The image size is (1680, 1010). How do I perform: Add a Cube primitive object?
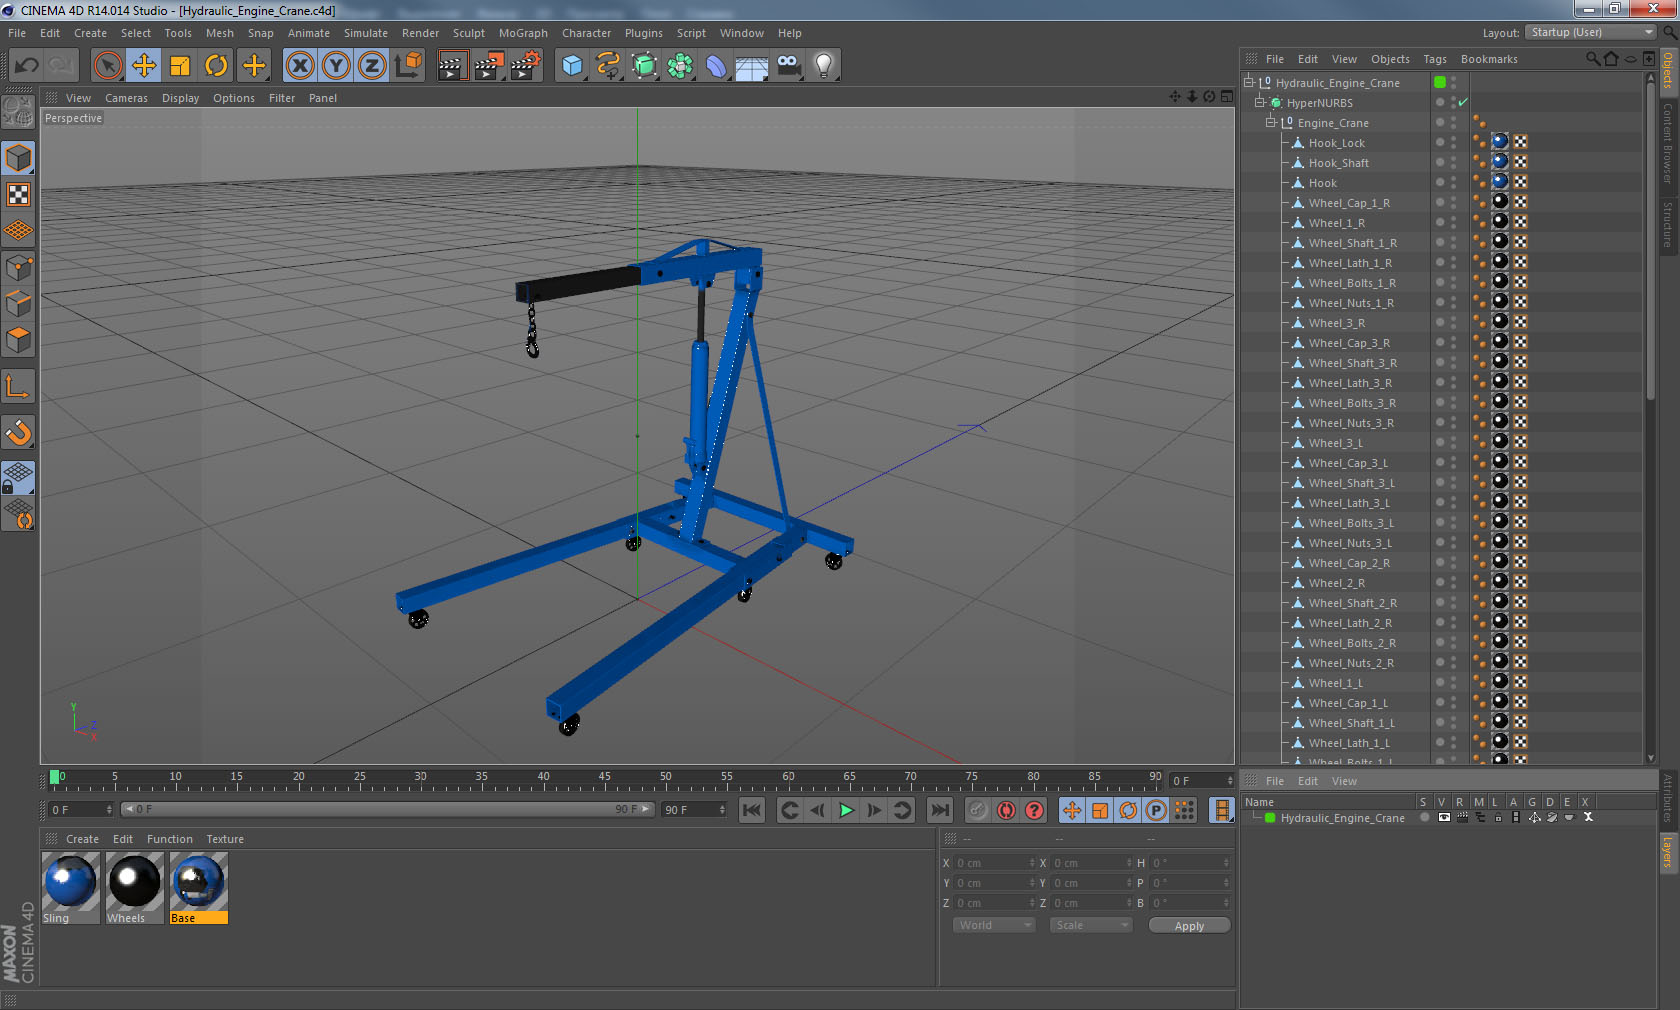tap(572, 66)
